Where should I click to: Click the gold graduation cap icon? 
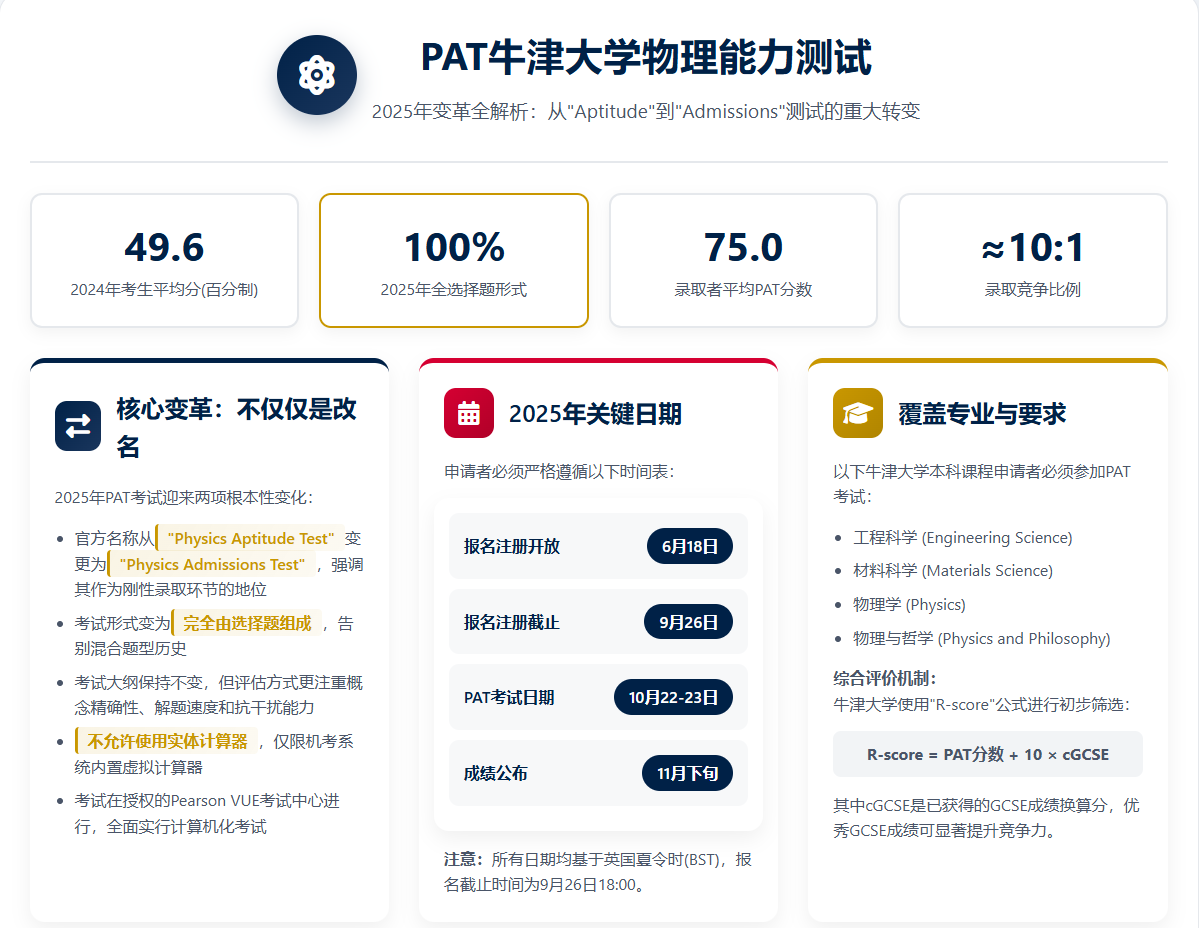pos(857,413)
